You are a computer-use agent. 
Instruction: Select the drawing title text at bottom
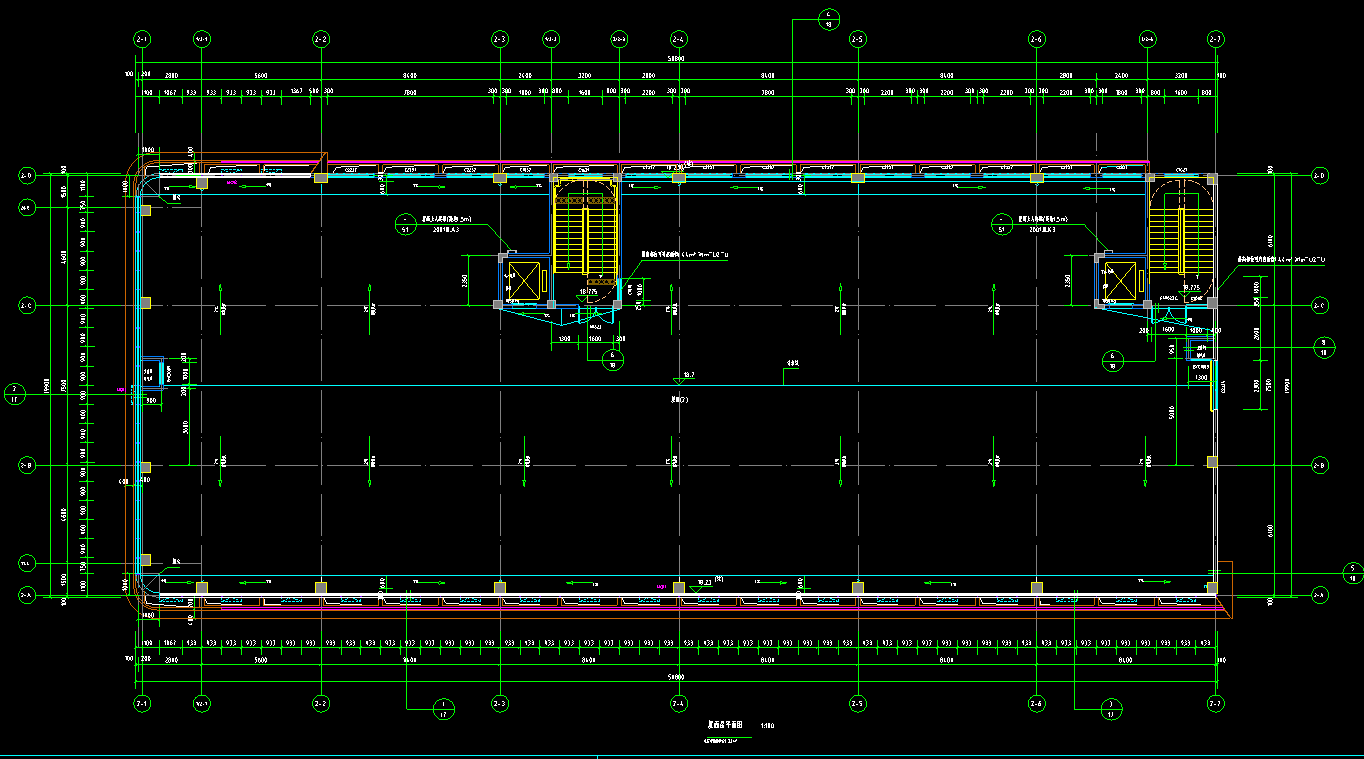[720, 726]
